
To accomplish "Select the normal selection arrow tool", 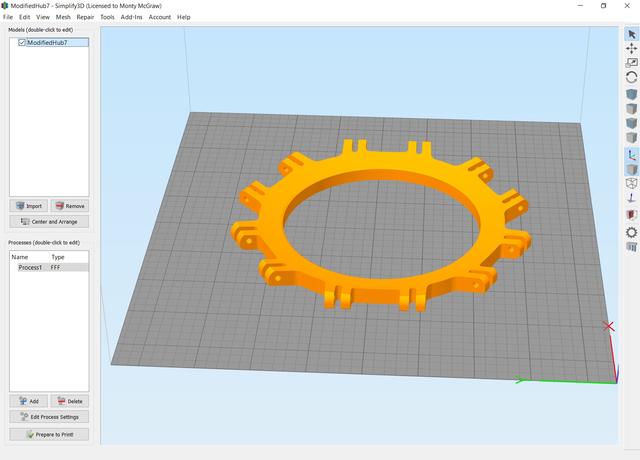I will [x=631, y=34].
